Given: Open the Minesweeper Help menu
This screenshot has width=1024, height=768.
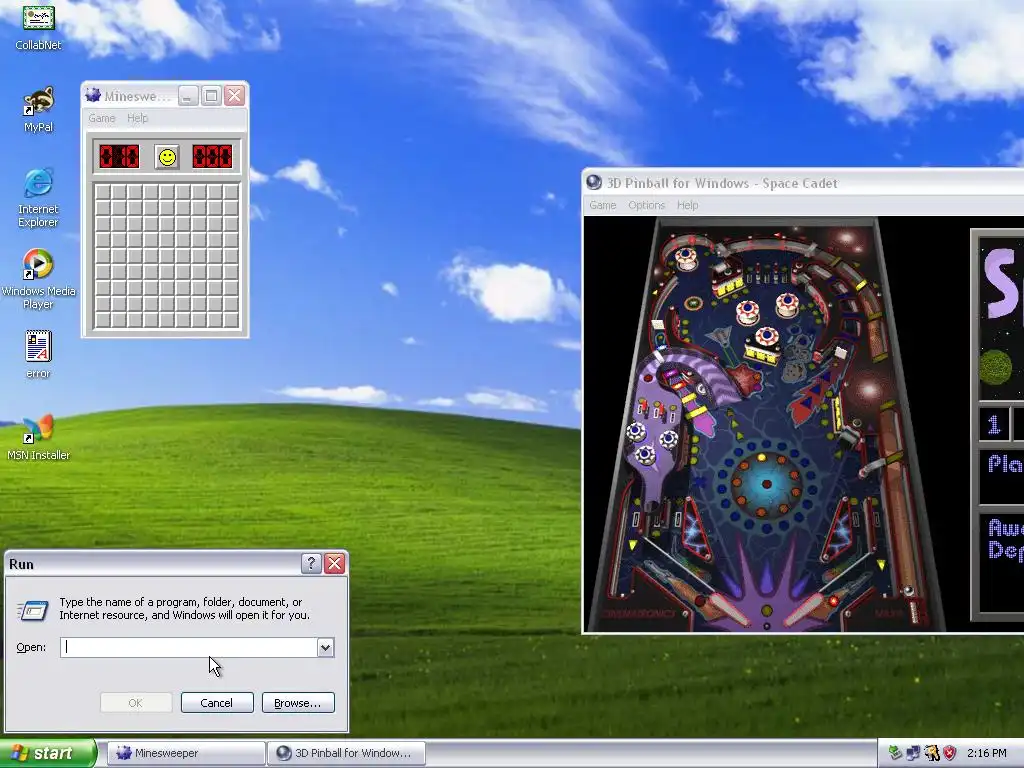Looking at the screenshot, I should pyautogui.click(x=137, y=118).
